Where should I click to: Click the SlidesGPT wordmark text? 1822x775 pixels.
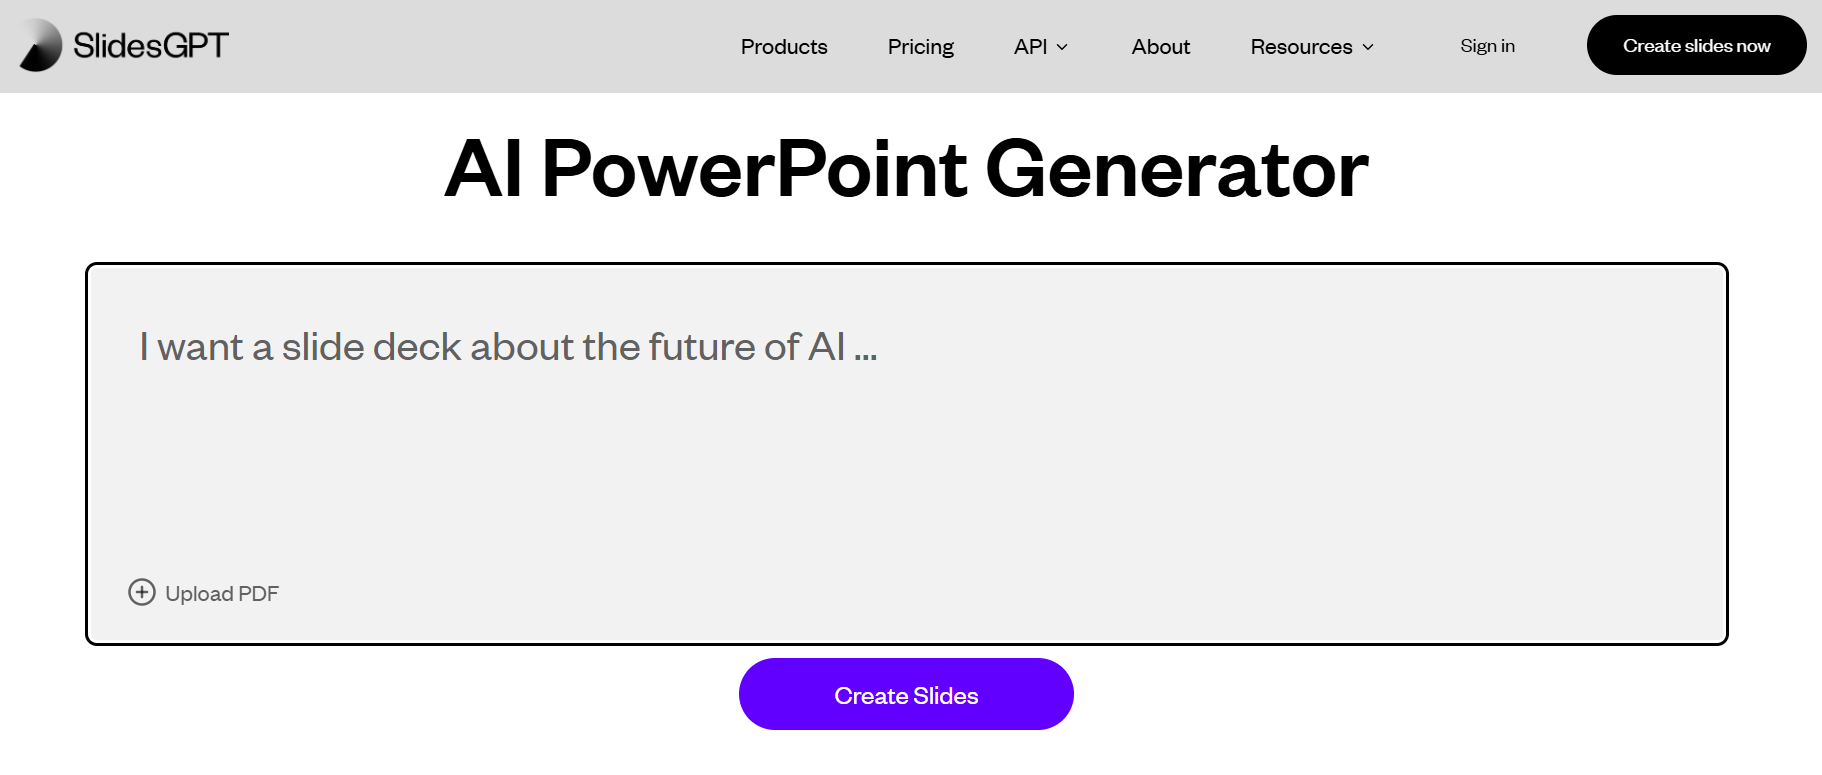click(x=151, y=45)
